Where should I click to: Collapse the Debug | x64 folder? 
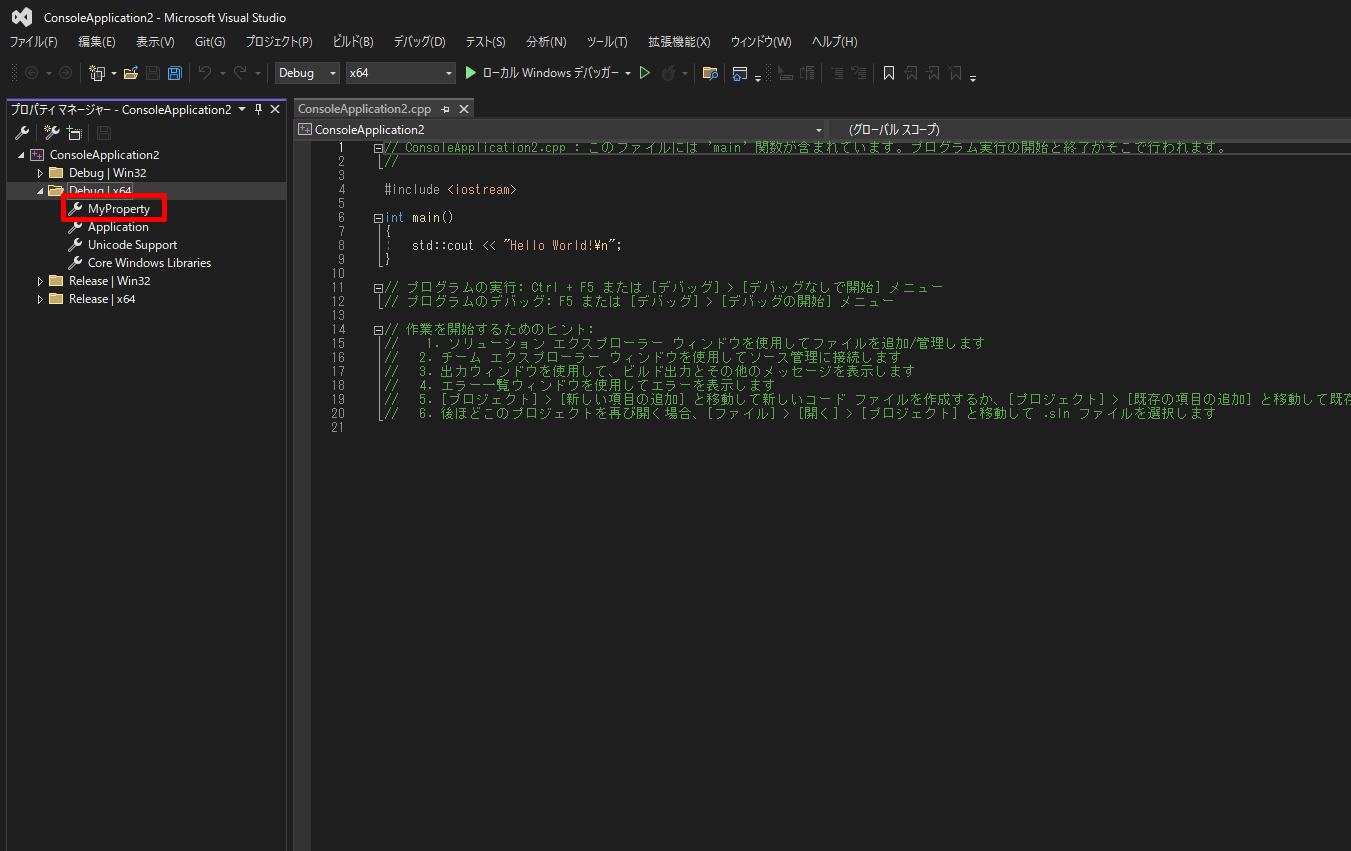click(41, 191)
